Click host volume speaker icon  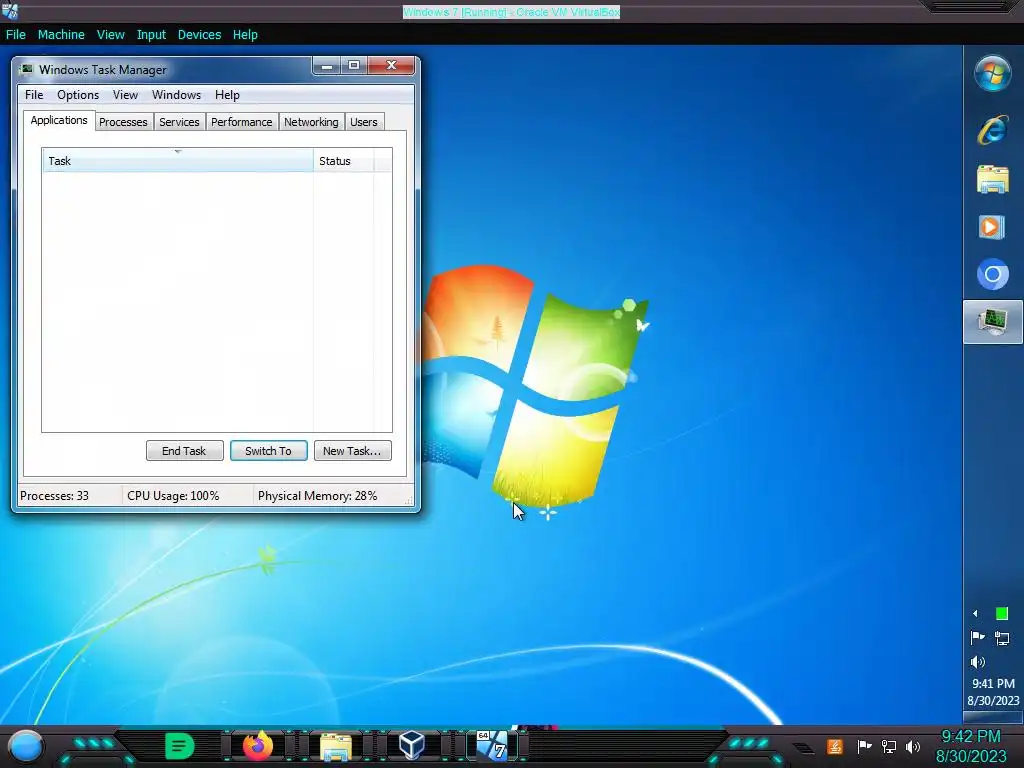point(913,746)
